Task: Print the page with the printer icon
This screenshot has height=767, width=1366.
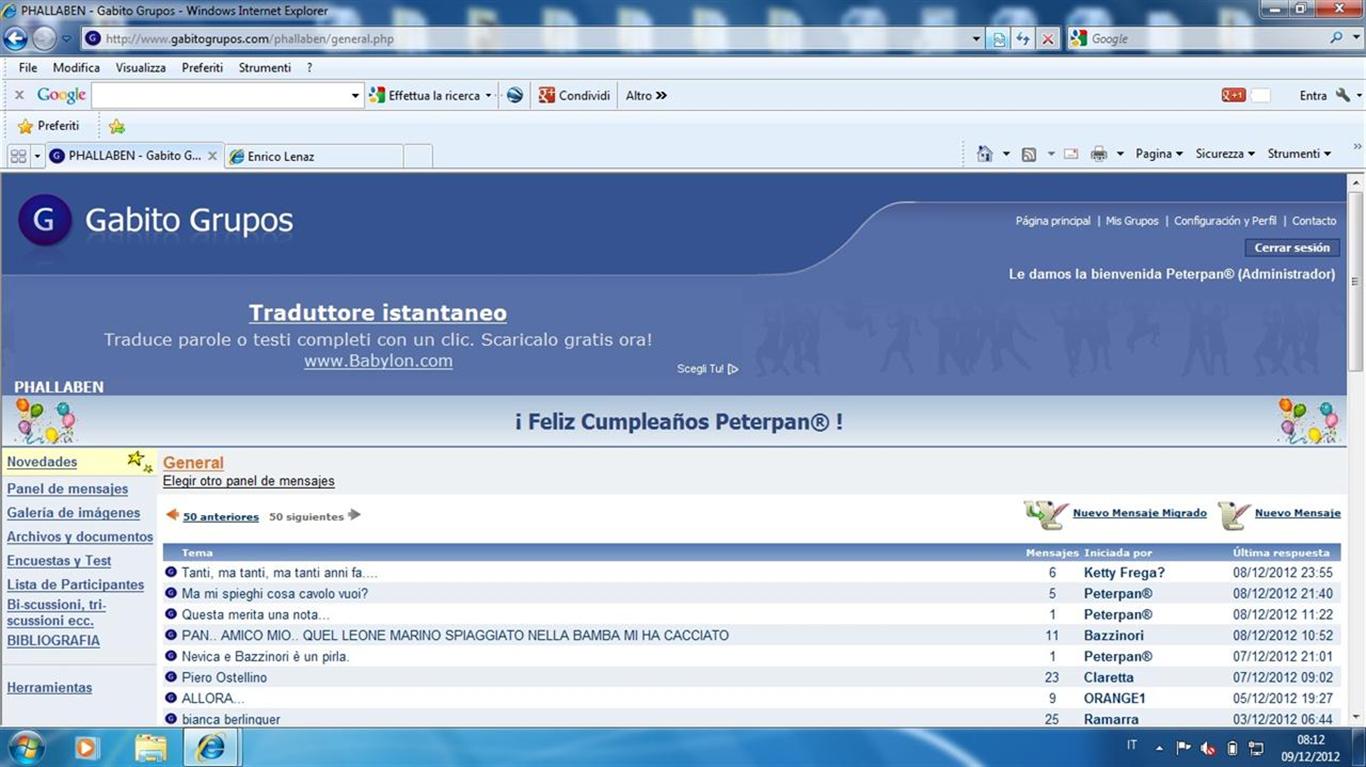Action: pos(1099,154)
